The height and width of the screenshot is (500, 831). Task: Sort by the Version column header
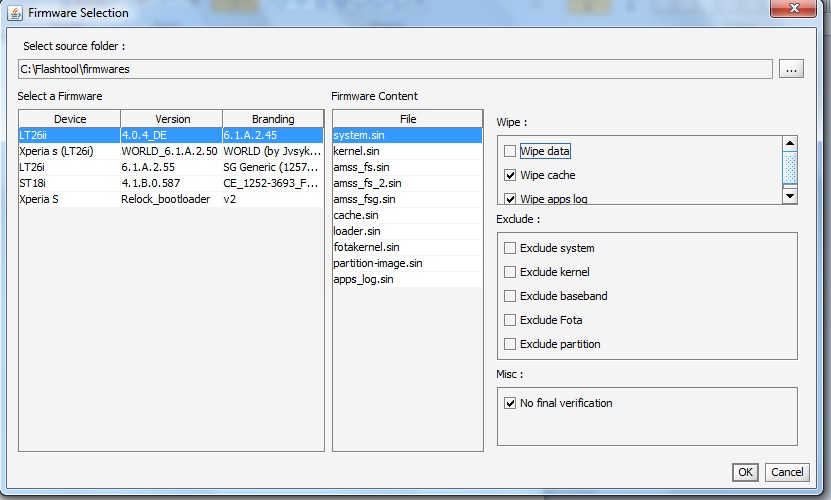click(172, 119)
